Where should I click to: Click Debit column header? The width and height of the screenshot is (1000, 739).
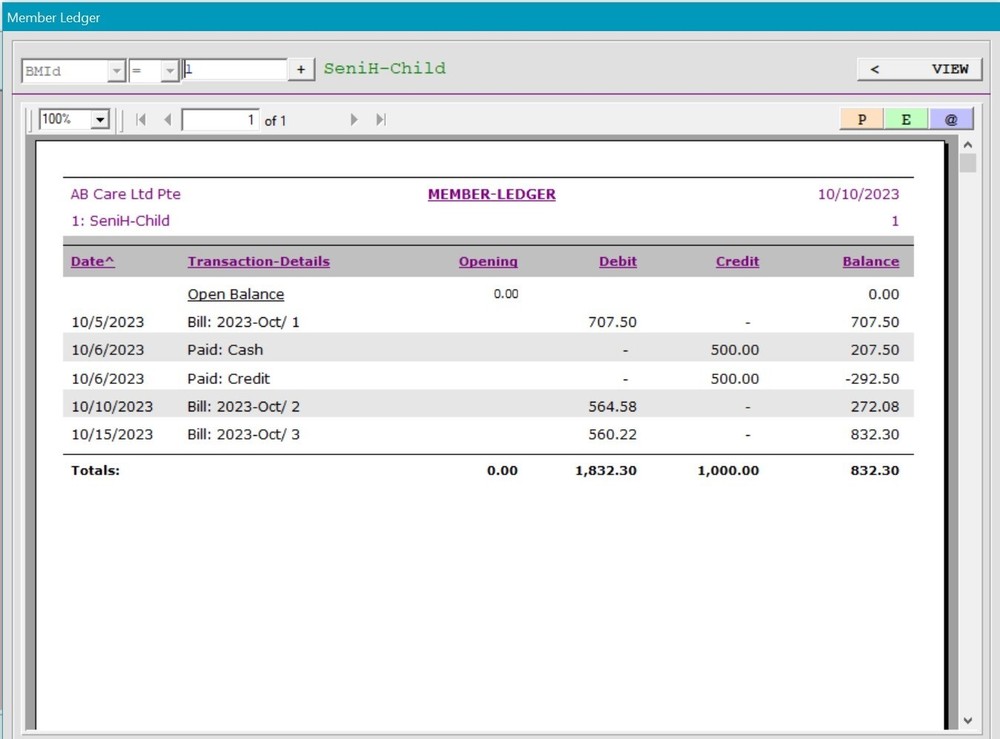point(617,261)
